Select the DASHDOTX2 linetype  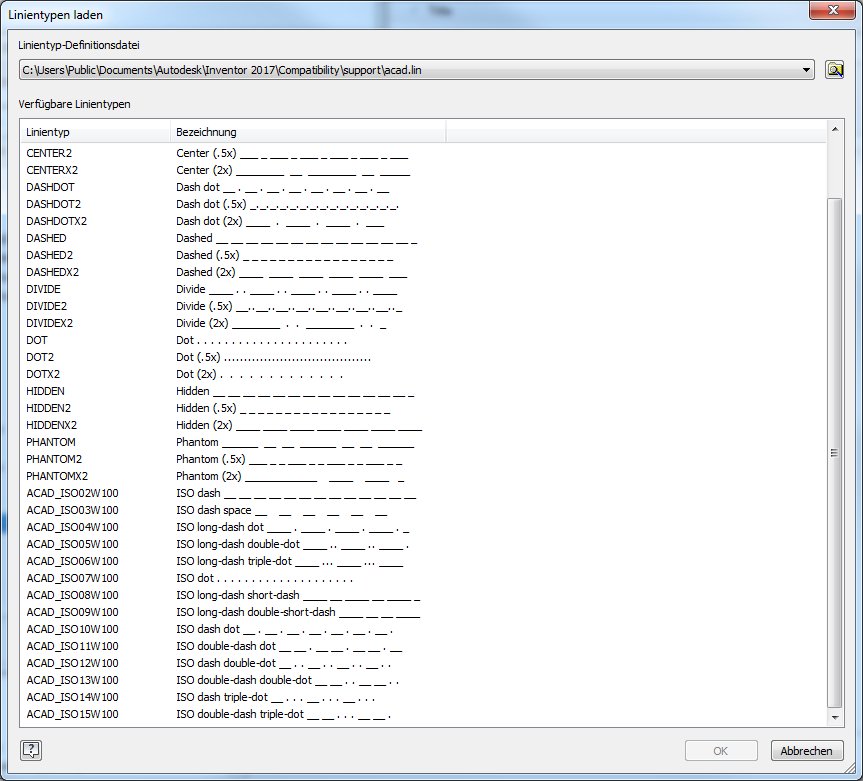click(x=56, y=221)
